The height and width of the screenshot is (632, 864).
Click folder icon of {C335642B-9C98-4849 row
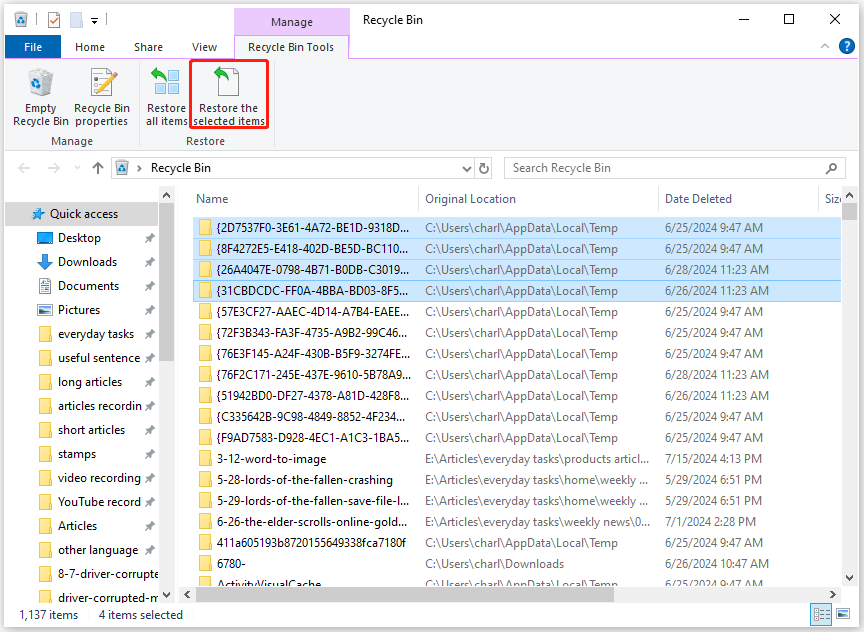(205, 417)
